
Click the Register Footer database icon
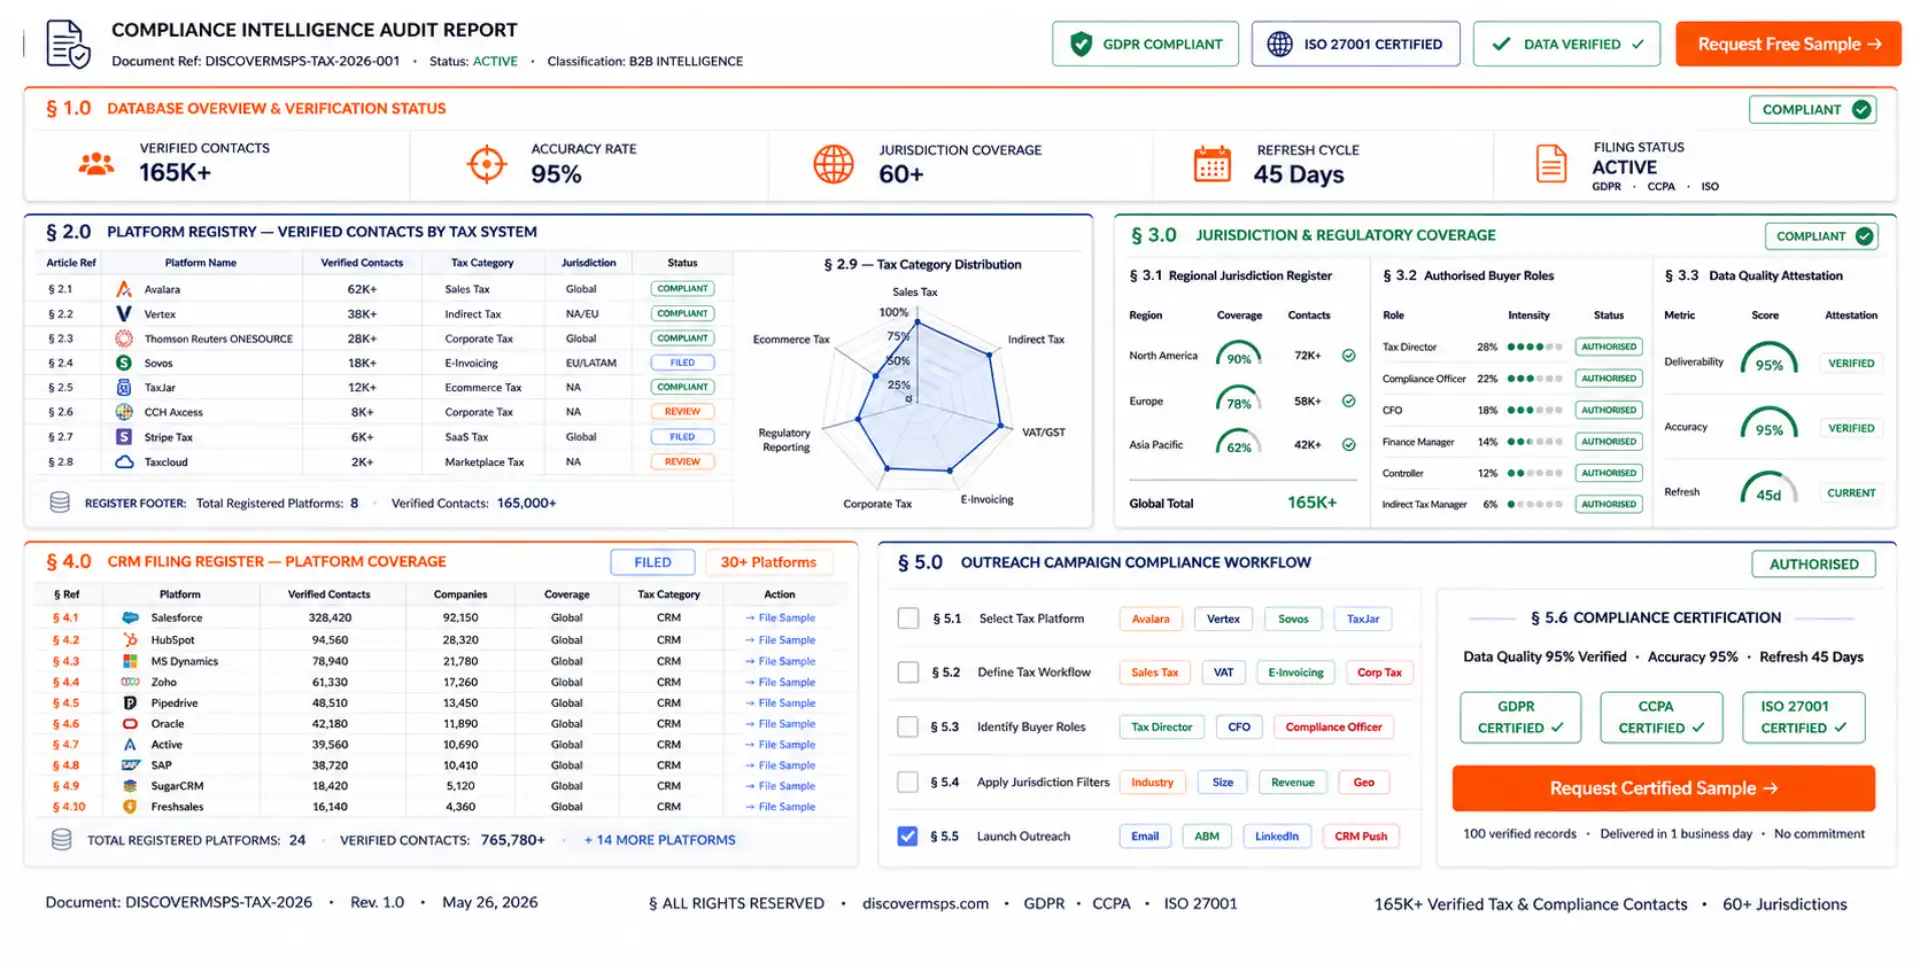click(60, 502)
